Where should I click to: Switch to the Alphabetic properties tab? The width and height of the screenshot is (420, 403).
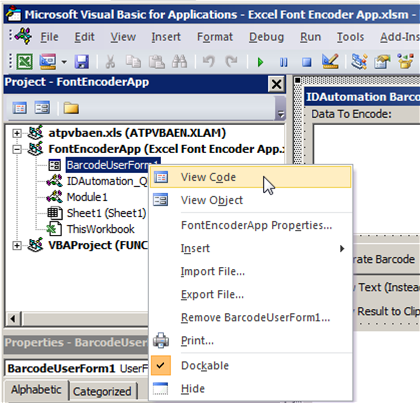(x=36, y=390)
